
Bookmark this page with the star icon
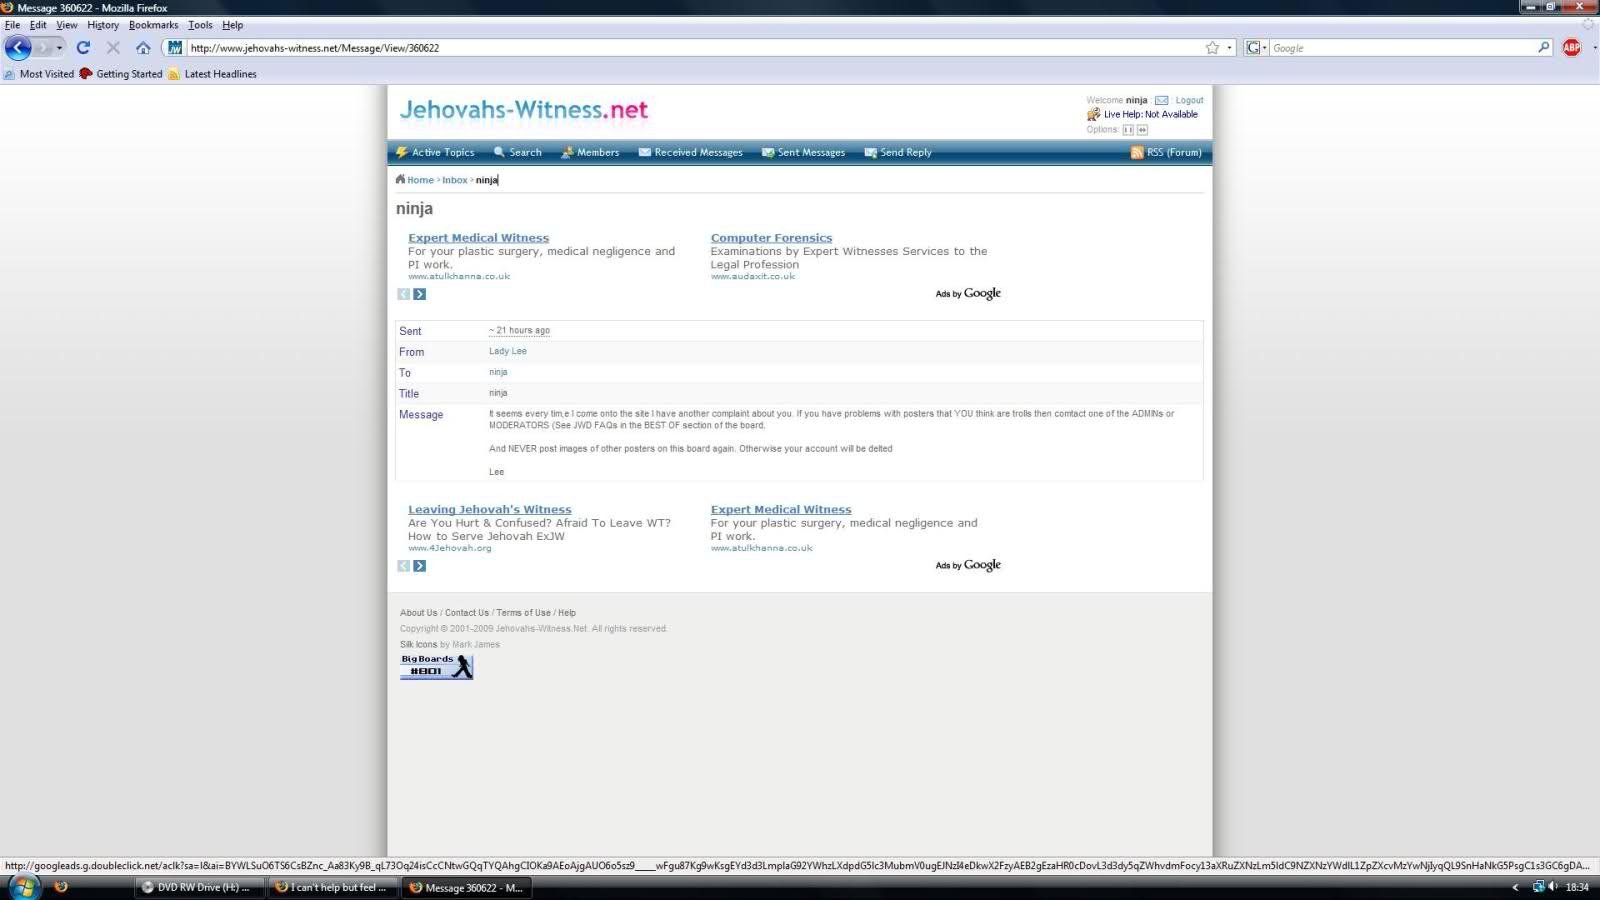(x=1212, y=47)
